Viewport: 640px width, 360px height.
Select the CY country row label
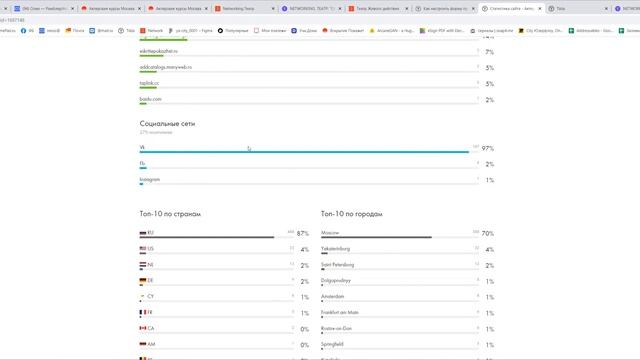tap(151, 296)
